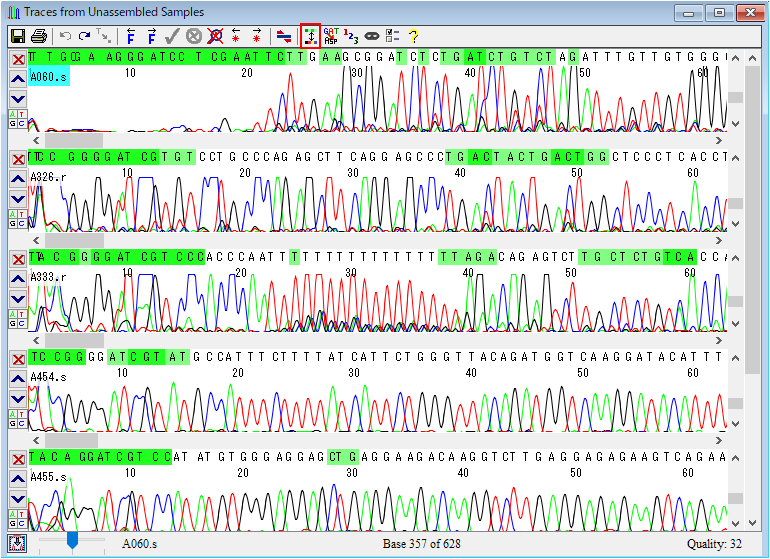
Task: Jump to previous red asterisk ambiguity
Action: [x=236, y=36]
